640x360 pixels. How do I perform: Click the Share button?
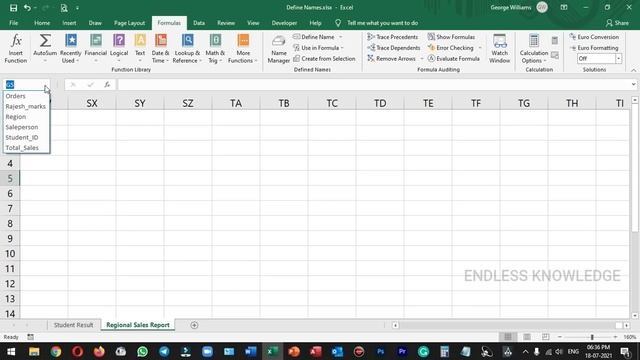[617, 23]
